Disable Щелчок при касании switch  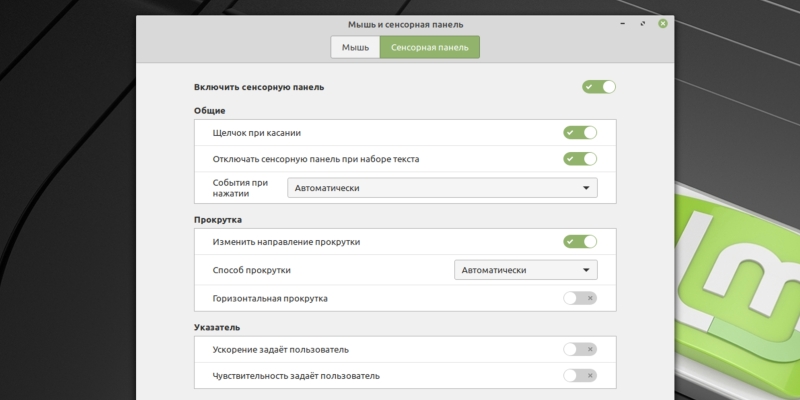tap(580, 133)
